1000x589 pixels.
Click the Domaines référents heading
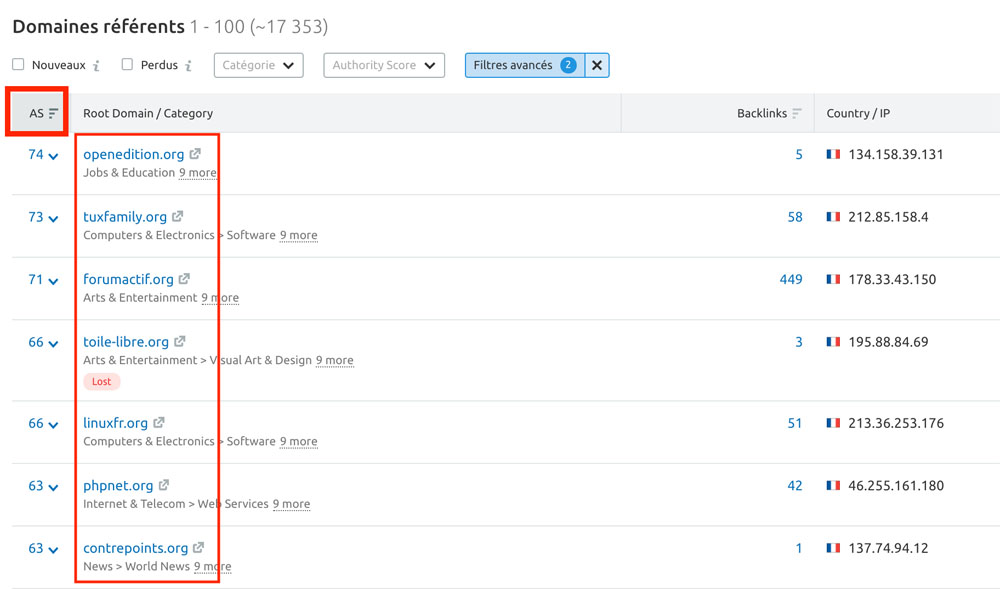pos(99,27)
